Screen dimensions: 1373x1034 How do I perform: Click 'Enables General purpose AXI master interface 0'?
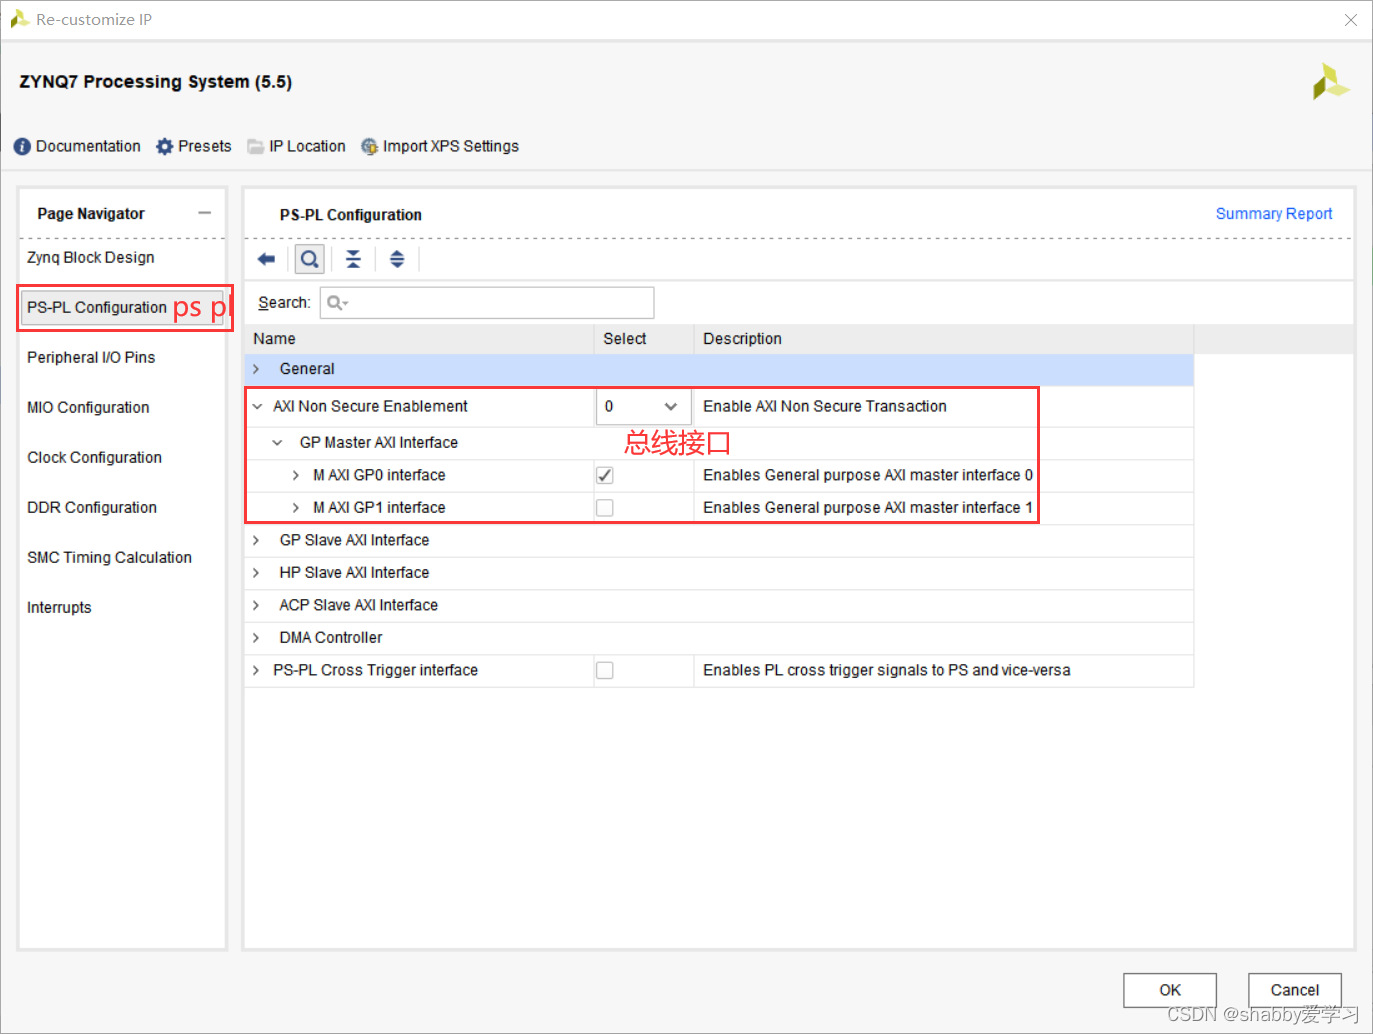click(x=868, y=475)
